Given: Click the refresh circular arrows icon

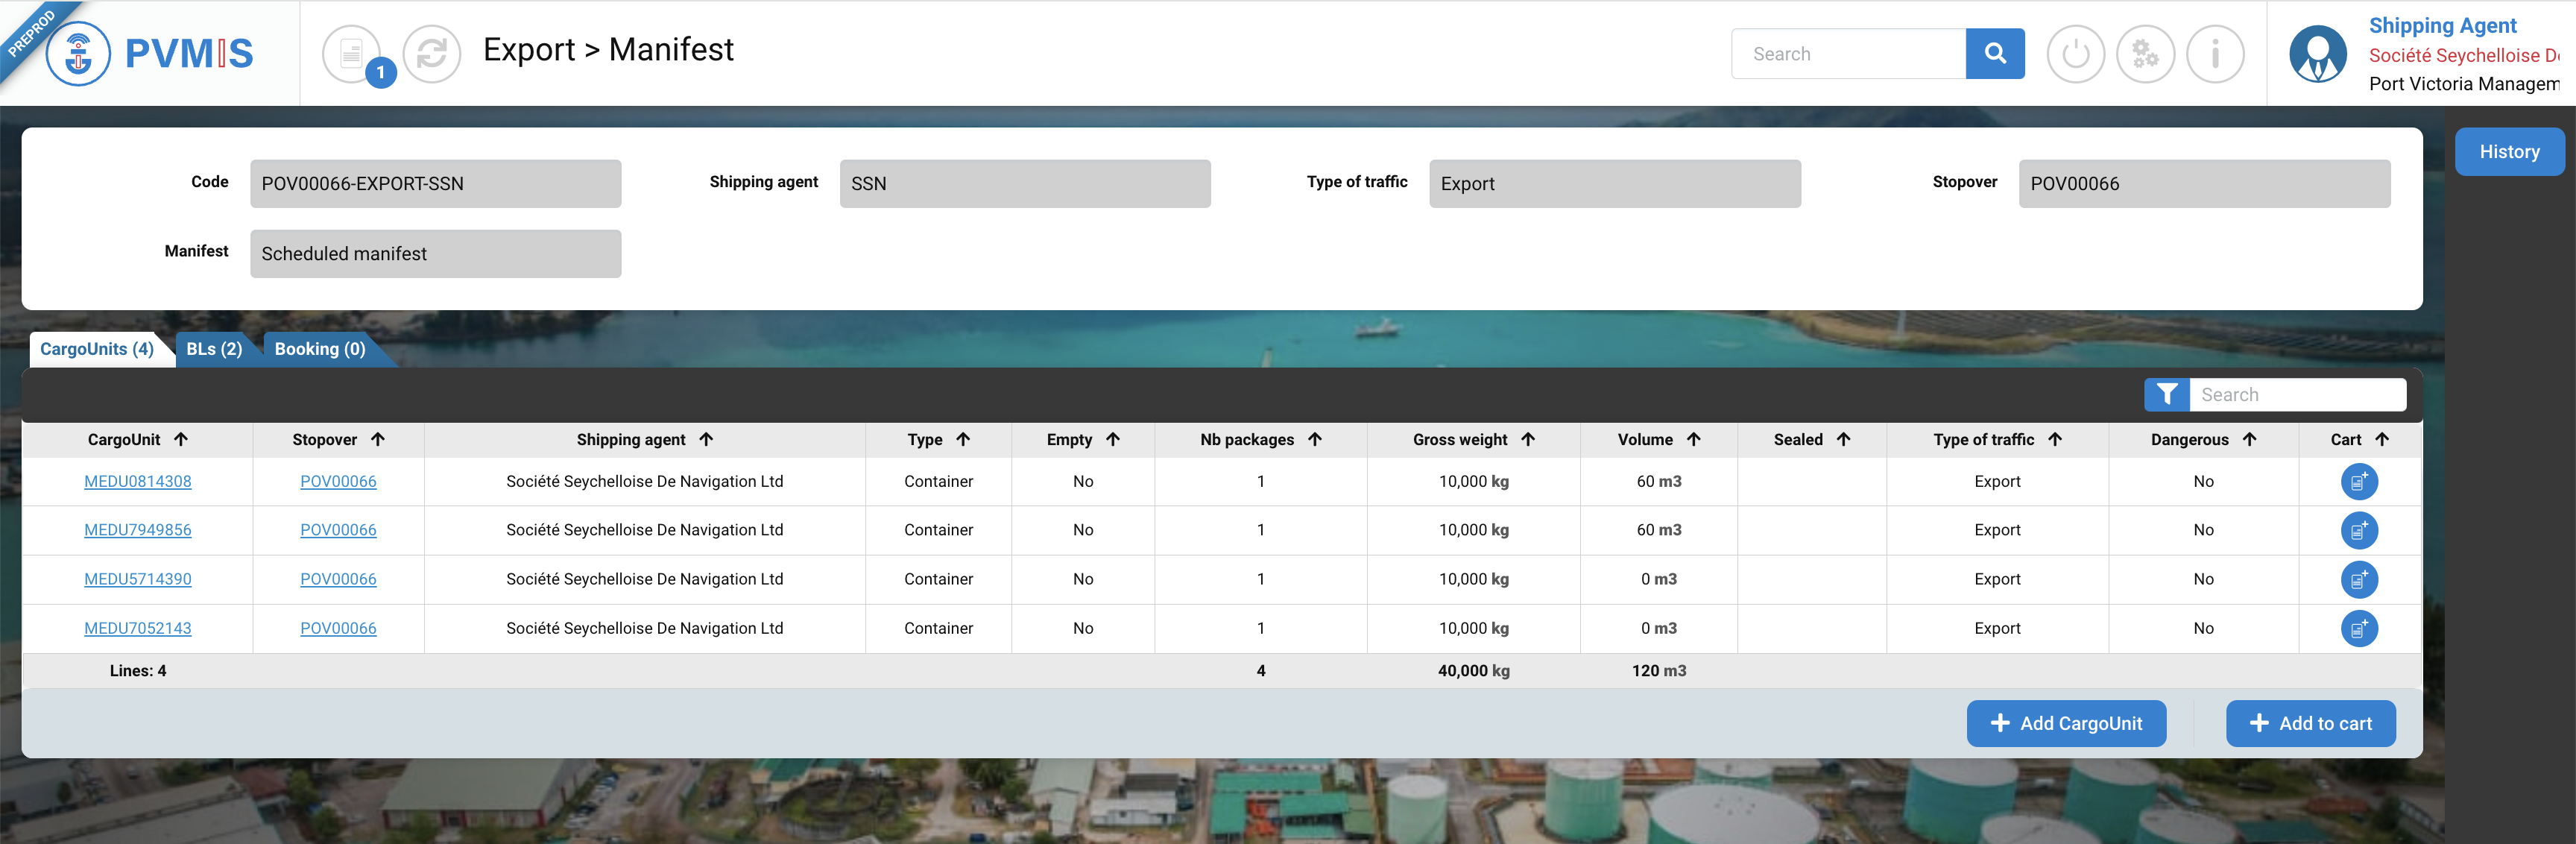Looking at the screenshot, I should [431, 54].
